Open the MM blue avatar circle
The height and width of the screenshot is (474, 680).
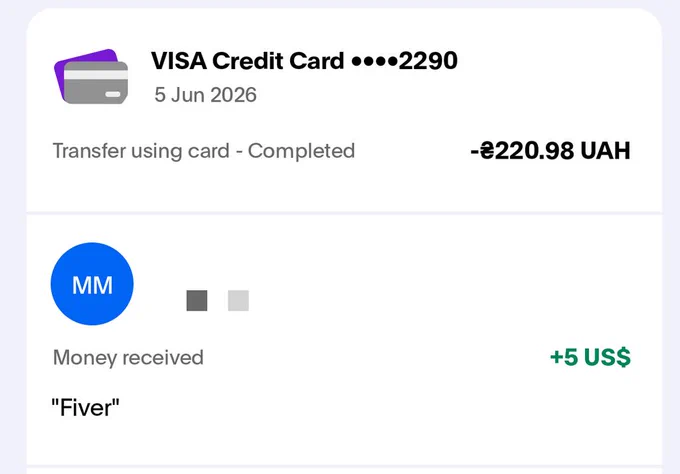[92, 284]
